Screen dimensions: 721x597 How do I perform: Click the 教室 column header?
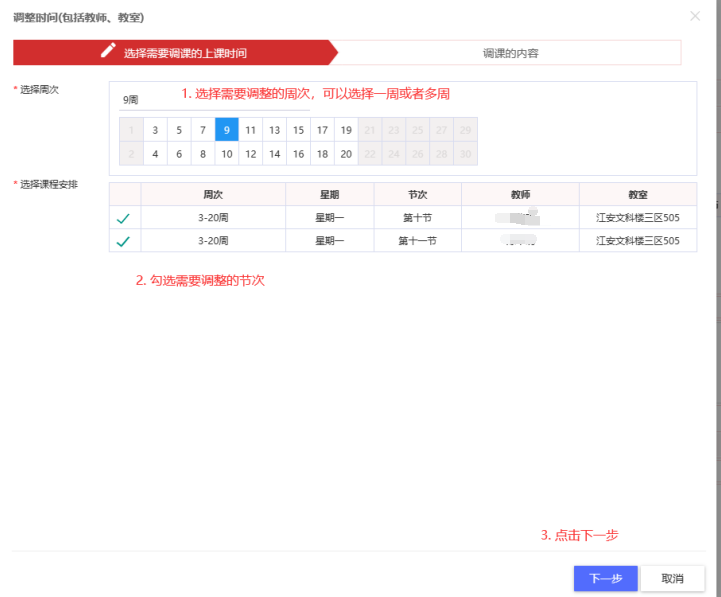pyautogui.click(x=637, y=194)
